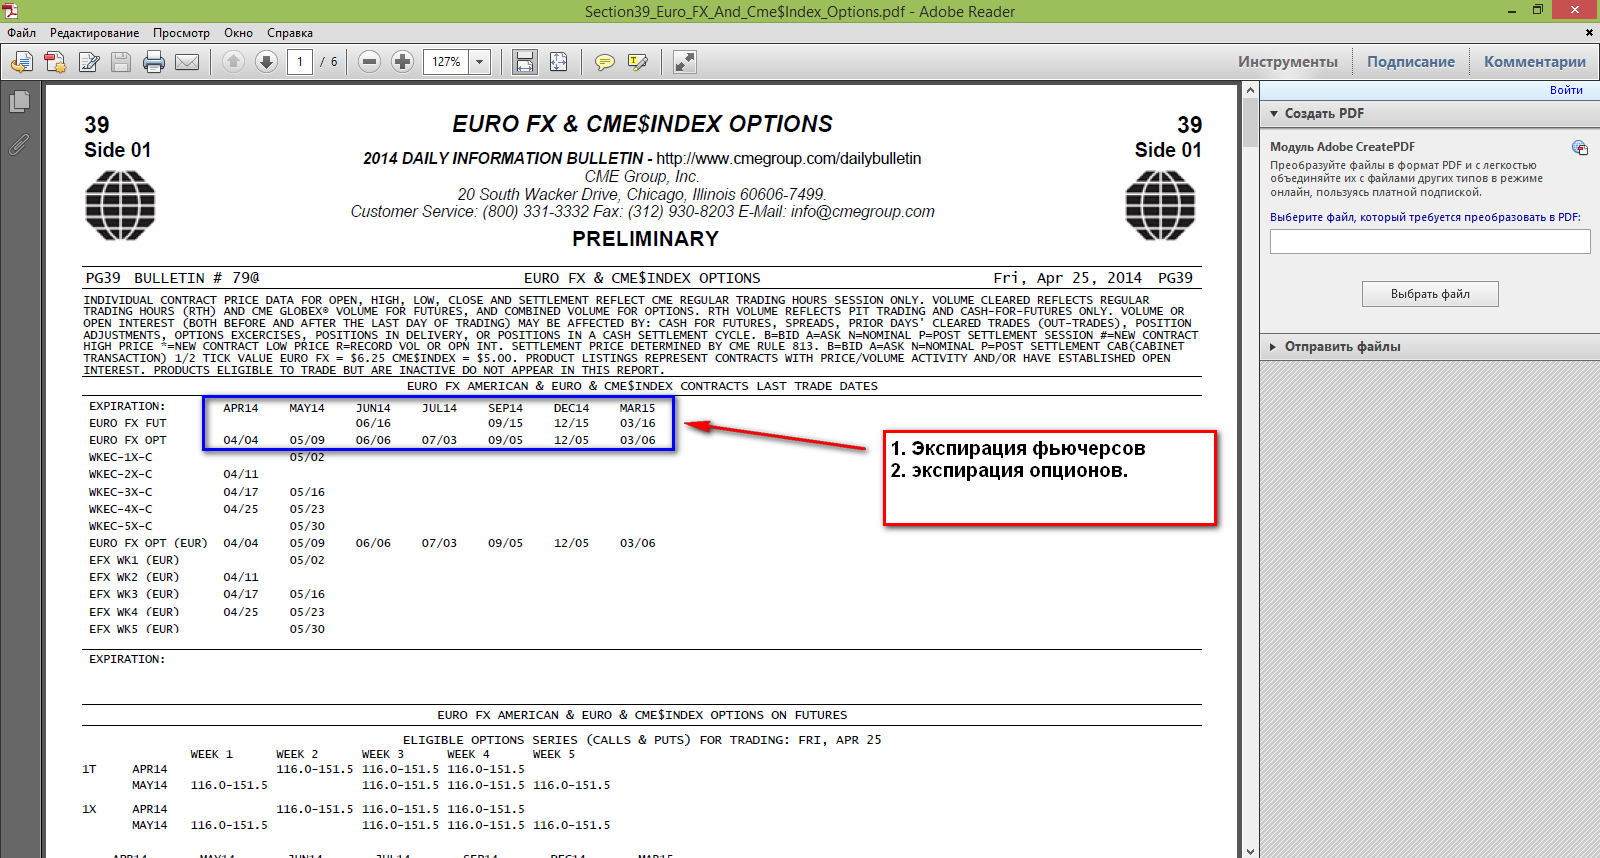The width and height of the screenshot is (1600, 858).
Task: Zoom out with the minus button
Action: pos(369,62)
